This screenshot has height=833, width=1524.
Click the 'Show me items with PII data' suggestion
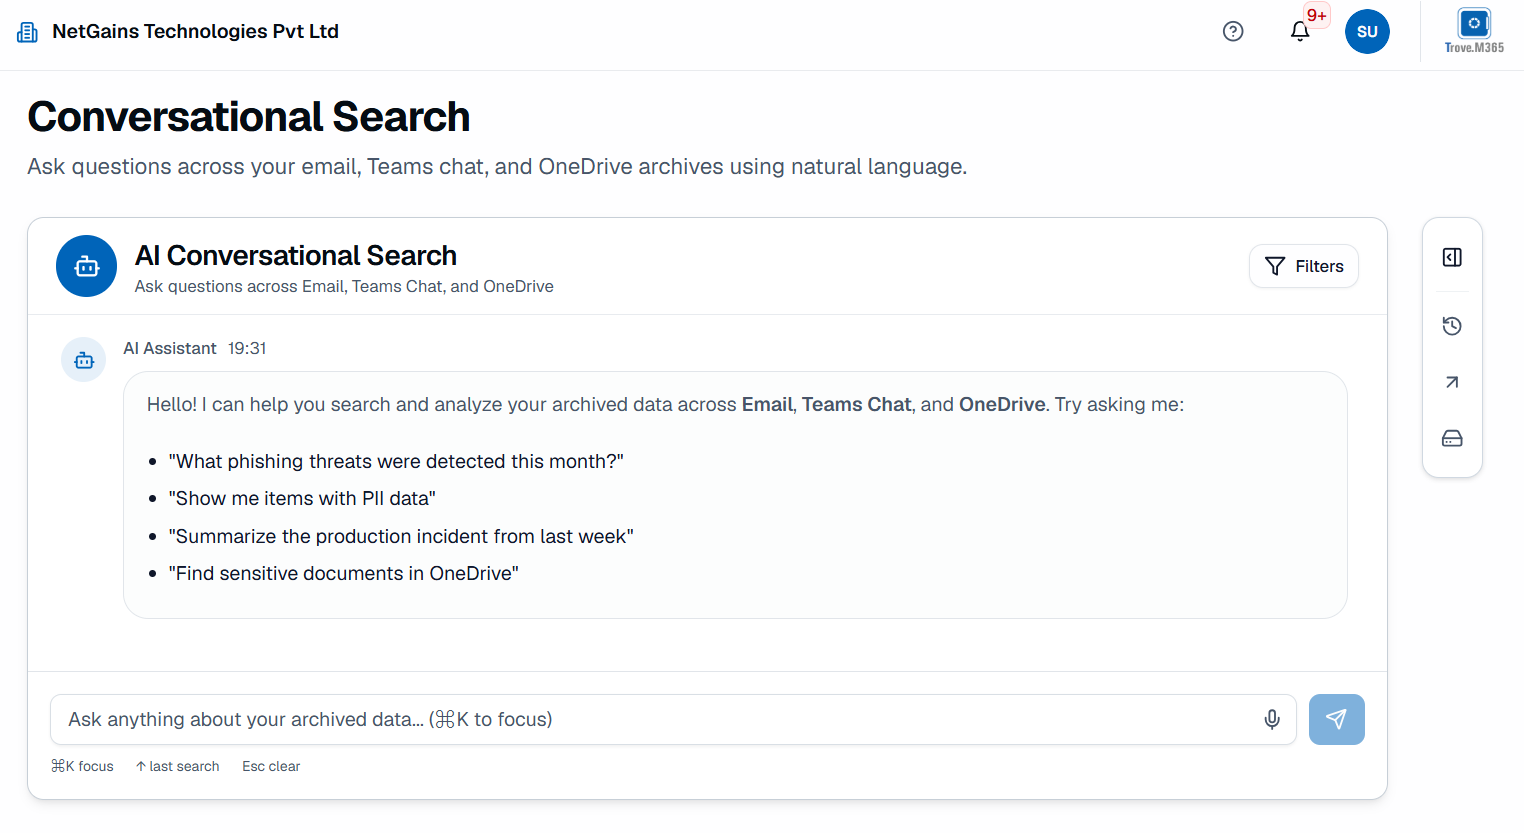pyautogui.click(x=302, y=498)
